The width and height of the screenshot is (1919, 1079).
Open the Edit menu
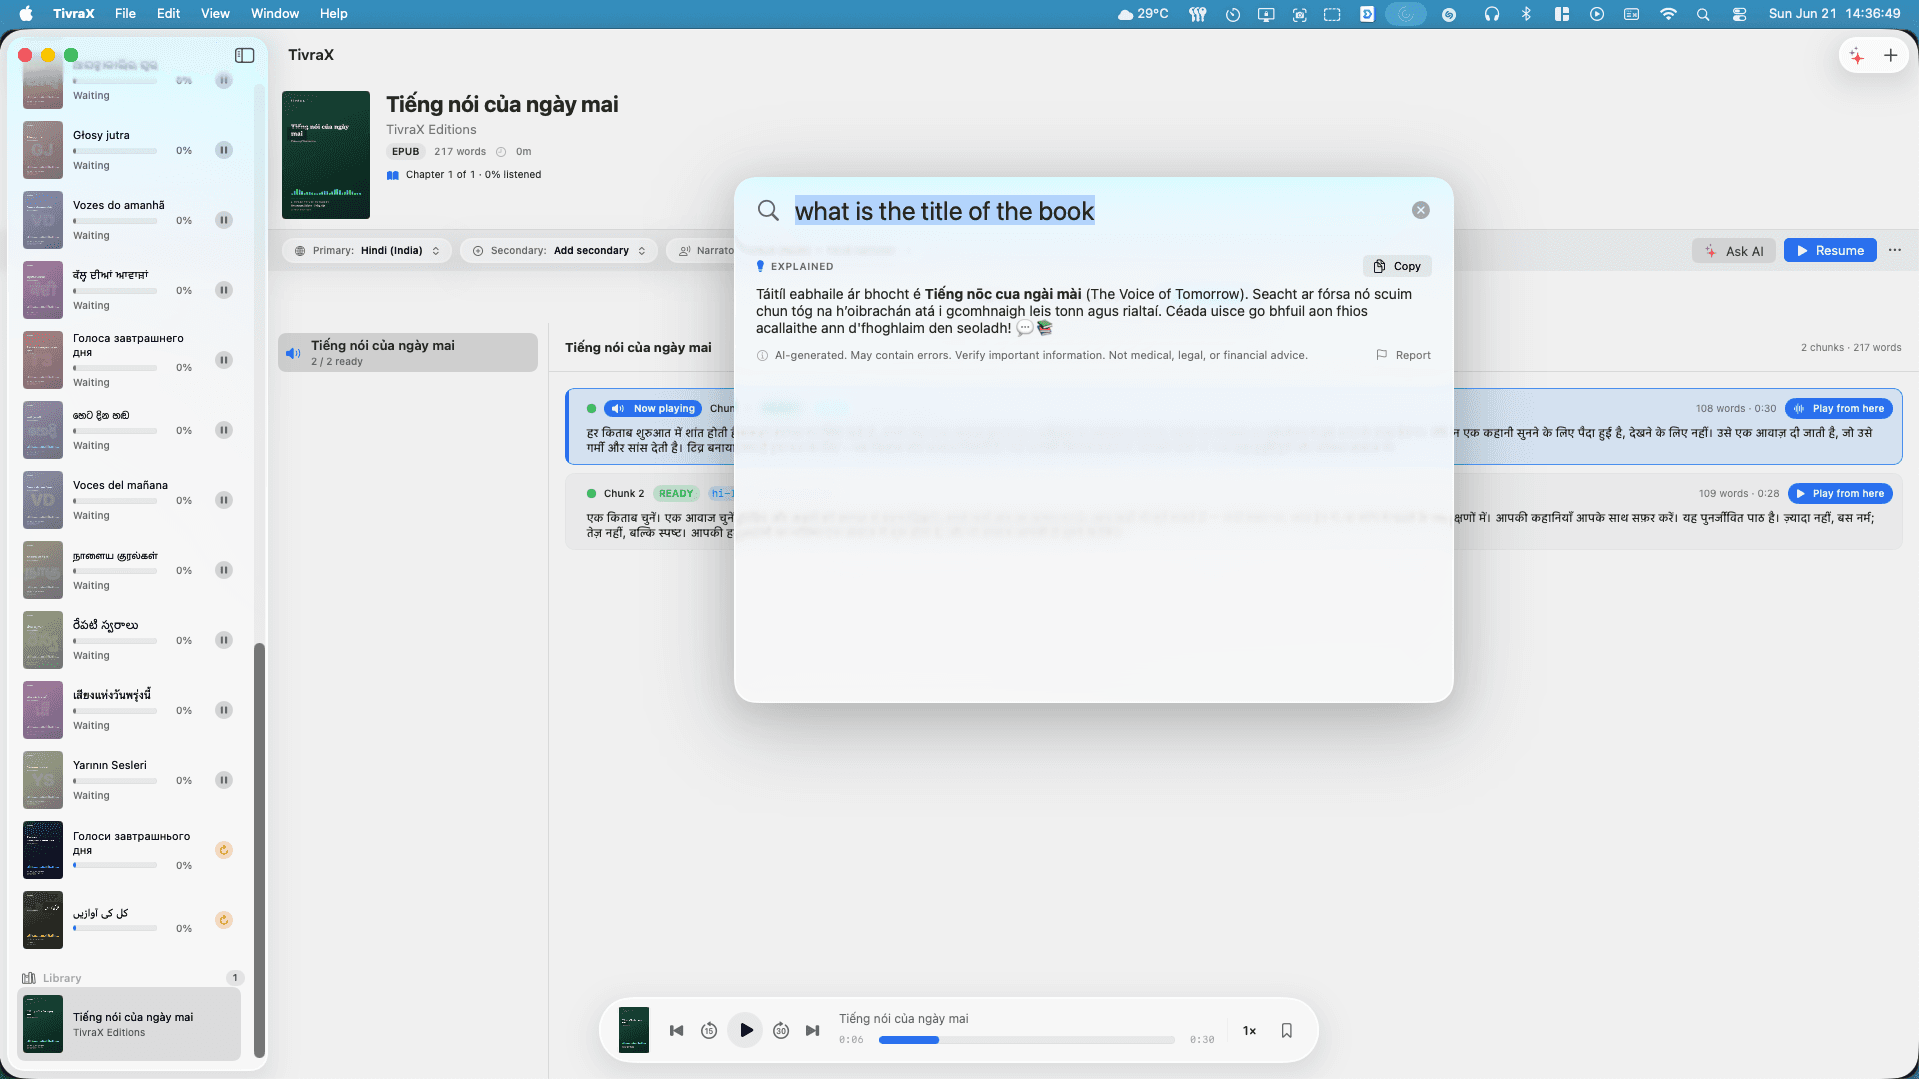tap(168, 13)
